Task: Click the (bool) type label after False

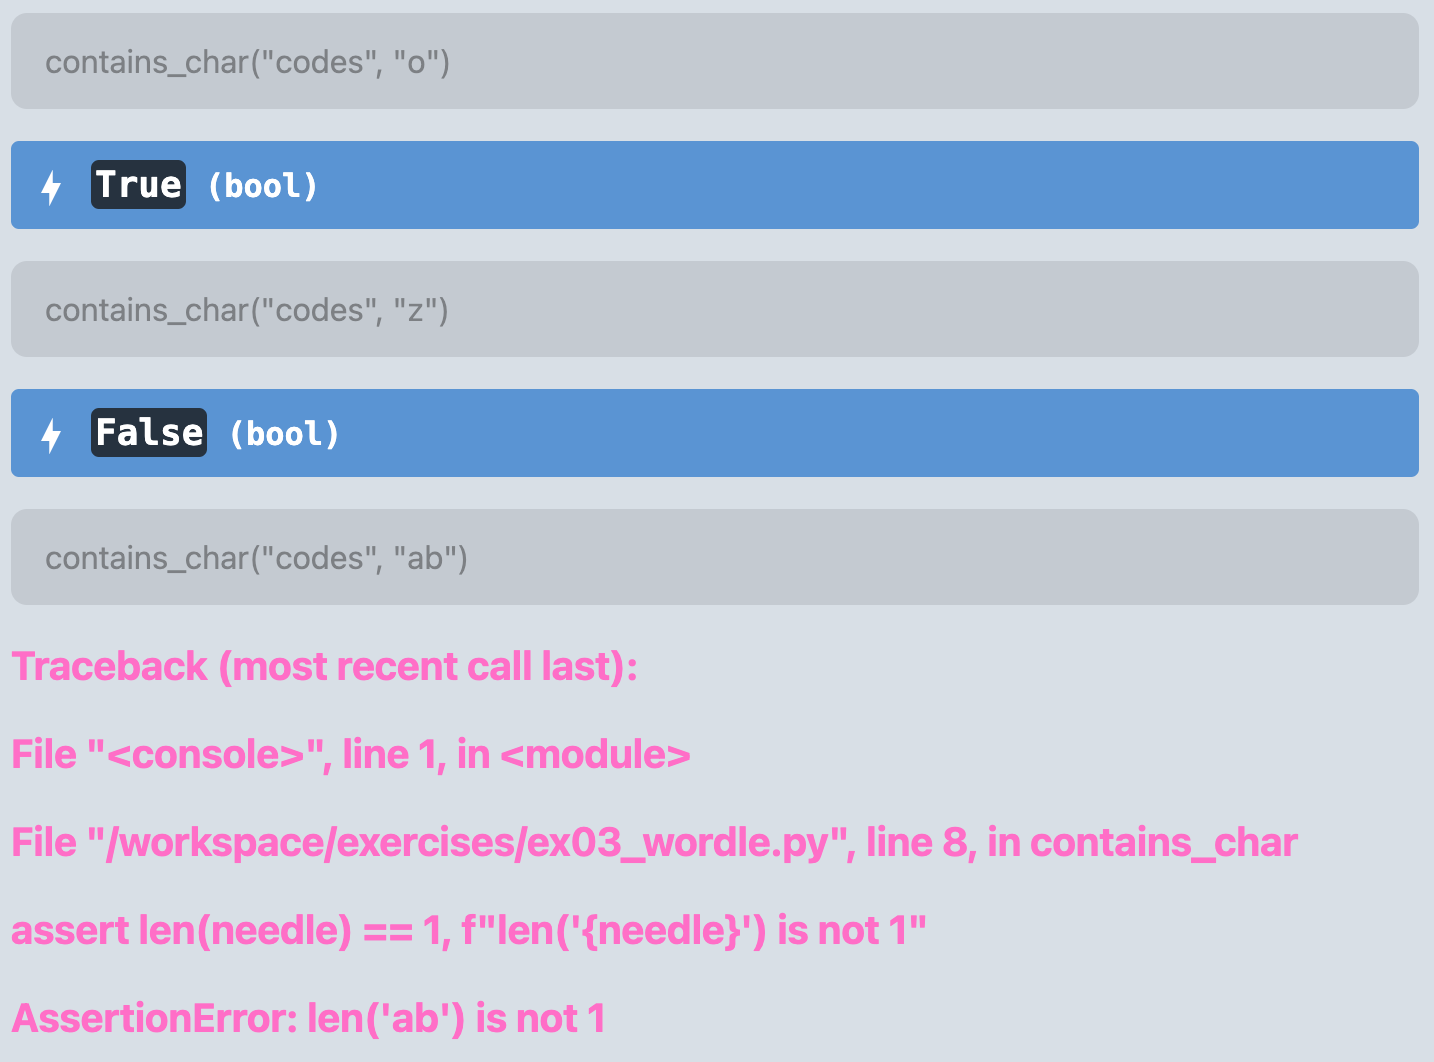Action: (284, 434)
